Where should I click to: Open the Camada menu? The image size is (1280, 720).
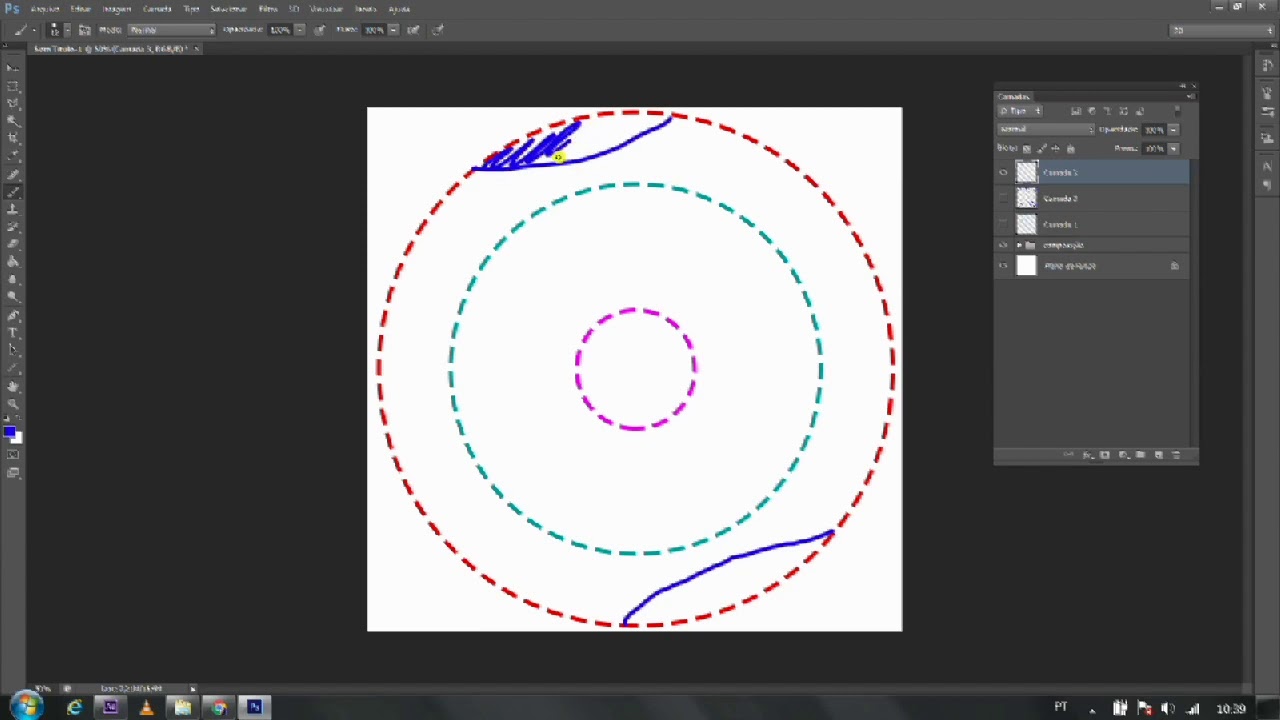(x=157, y=9)
